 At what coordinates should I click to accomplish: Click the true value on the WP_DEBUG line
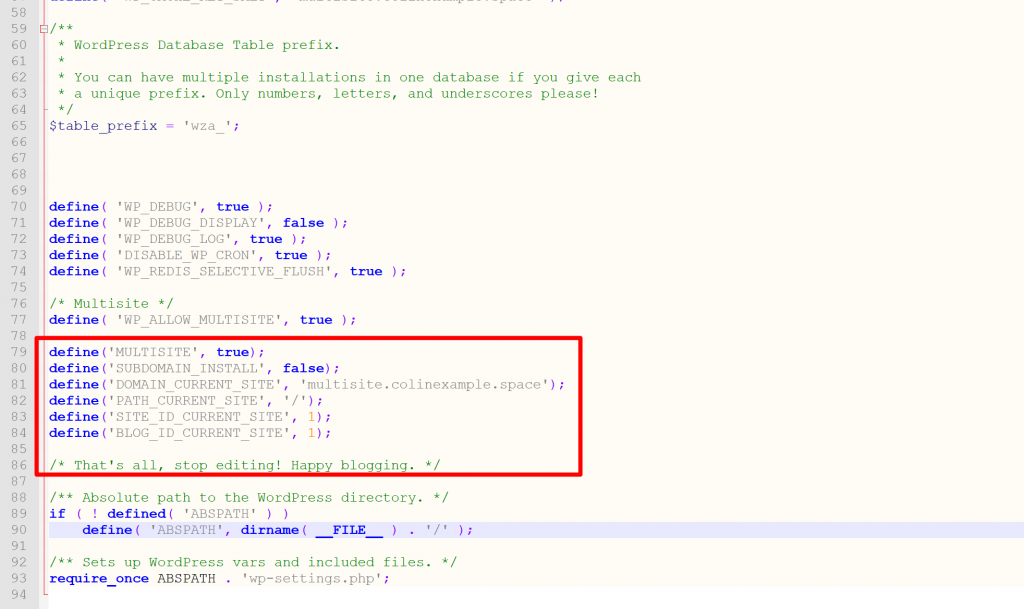click(x=232, y=207)
